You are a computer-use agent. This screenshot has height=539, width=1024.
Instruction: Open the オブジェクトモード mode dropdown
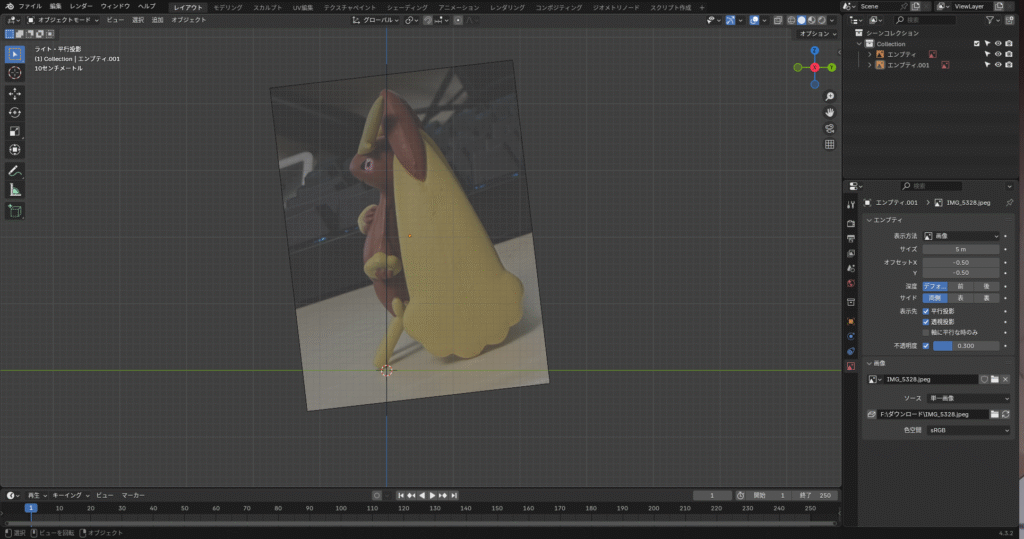tap(63, 20)
